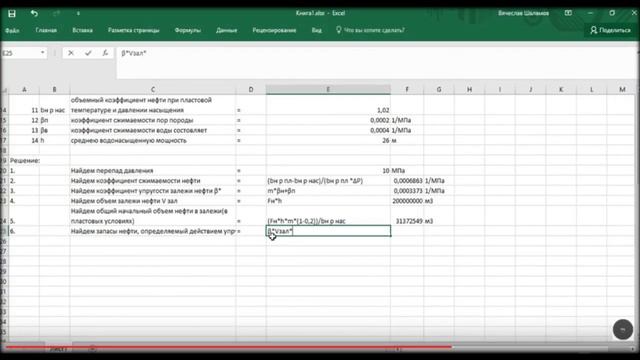Click cell with 0,0002 value
640x360 pixels.
(328, 120)
